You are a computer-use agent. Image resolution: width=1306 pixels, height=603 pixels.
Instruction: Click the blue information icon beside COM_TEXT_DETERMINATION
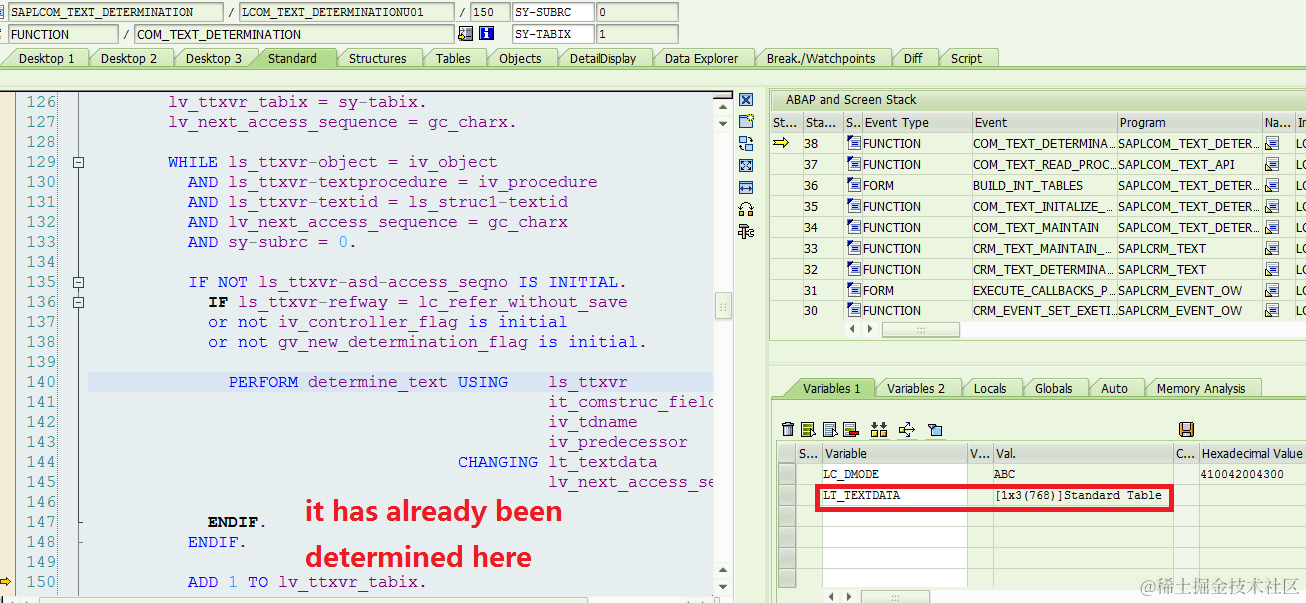click(487, 33)
